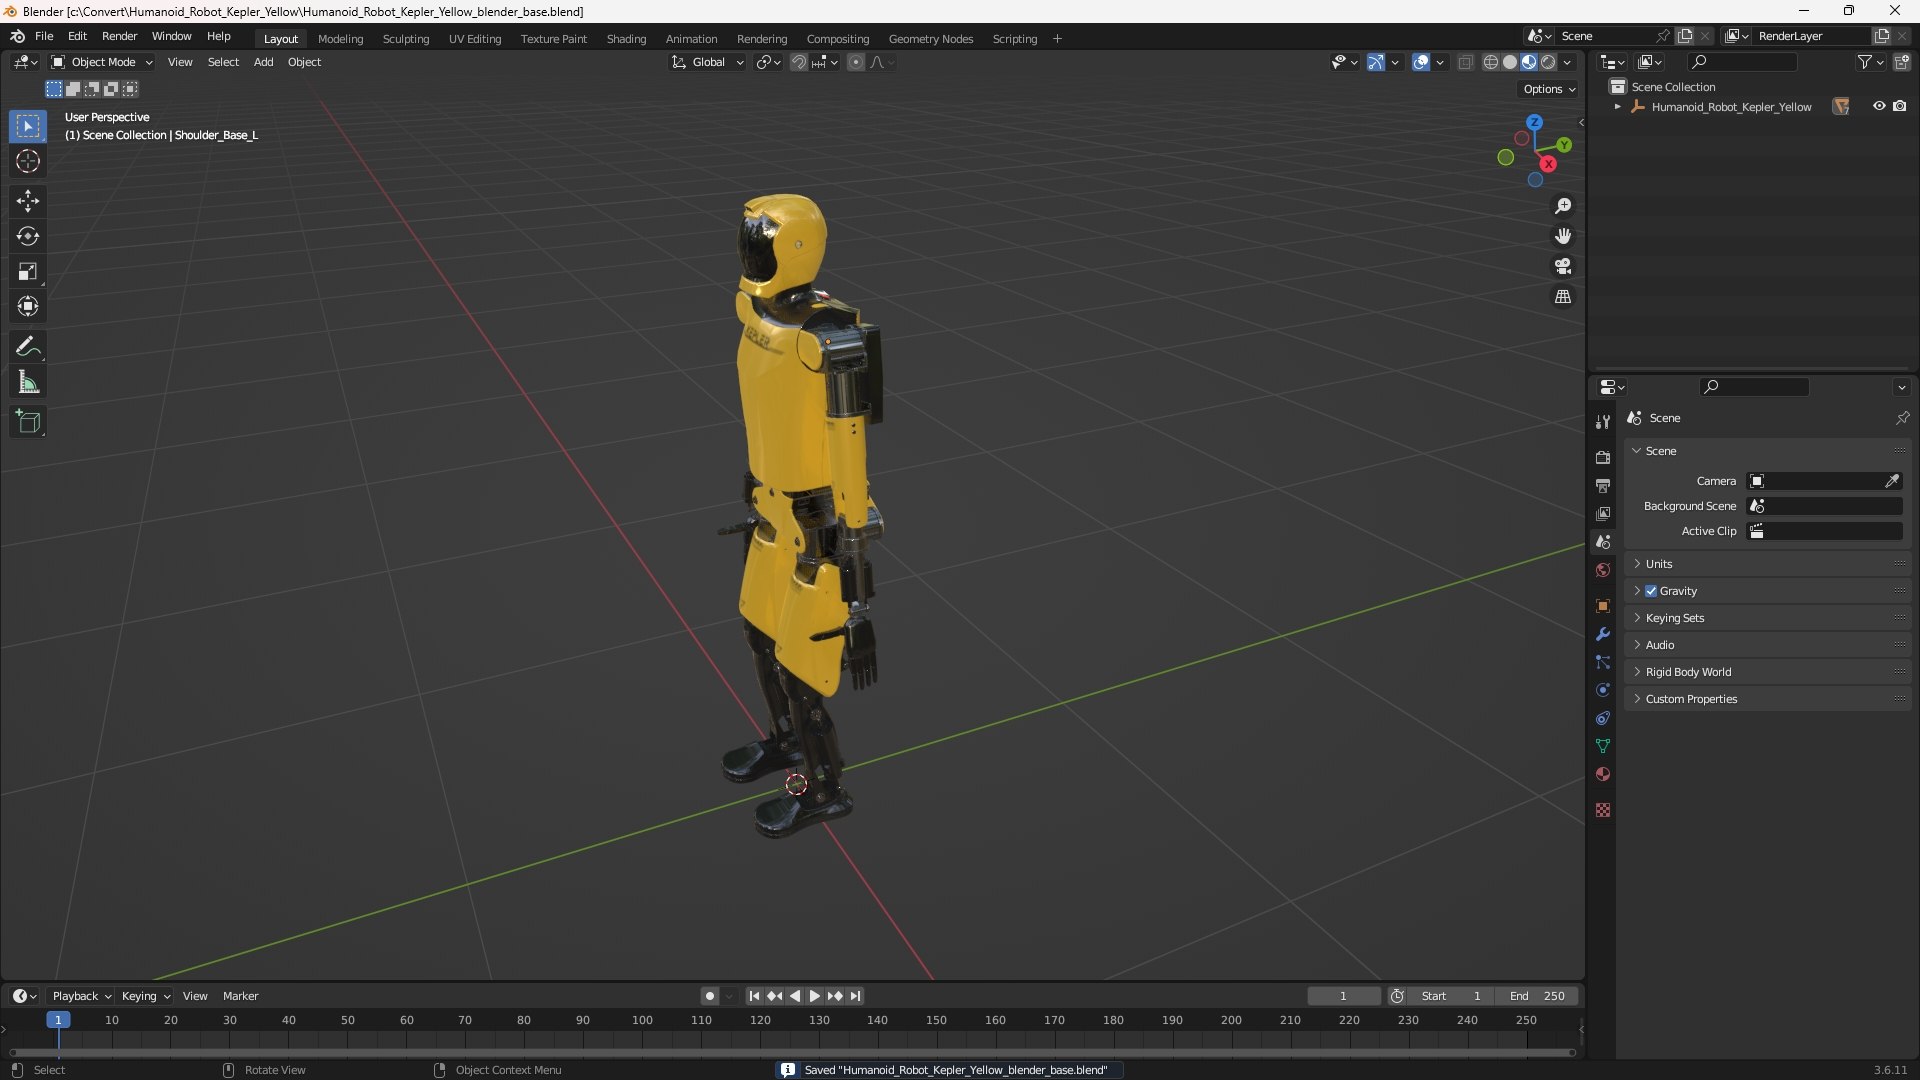The height and width of the screenshot is (1080, 1920).
Task: Toggle camera view with the camera icon
Action: [x=1563, y=266]
